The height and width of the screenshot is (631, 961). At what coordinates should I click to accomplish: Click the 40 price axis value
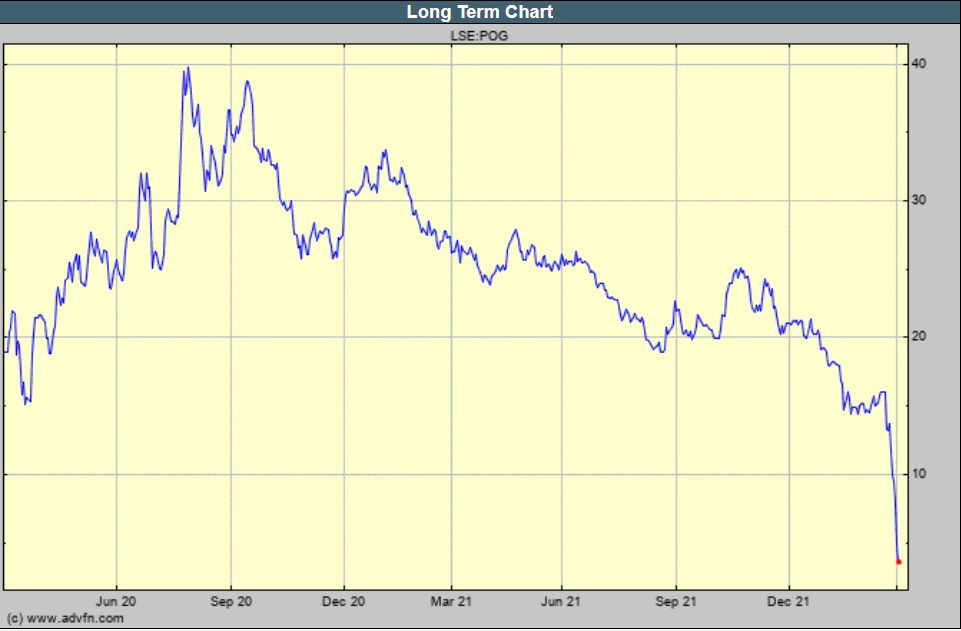(919, 64)
